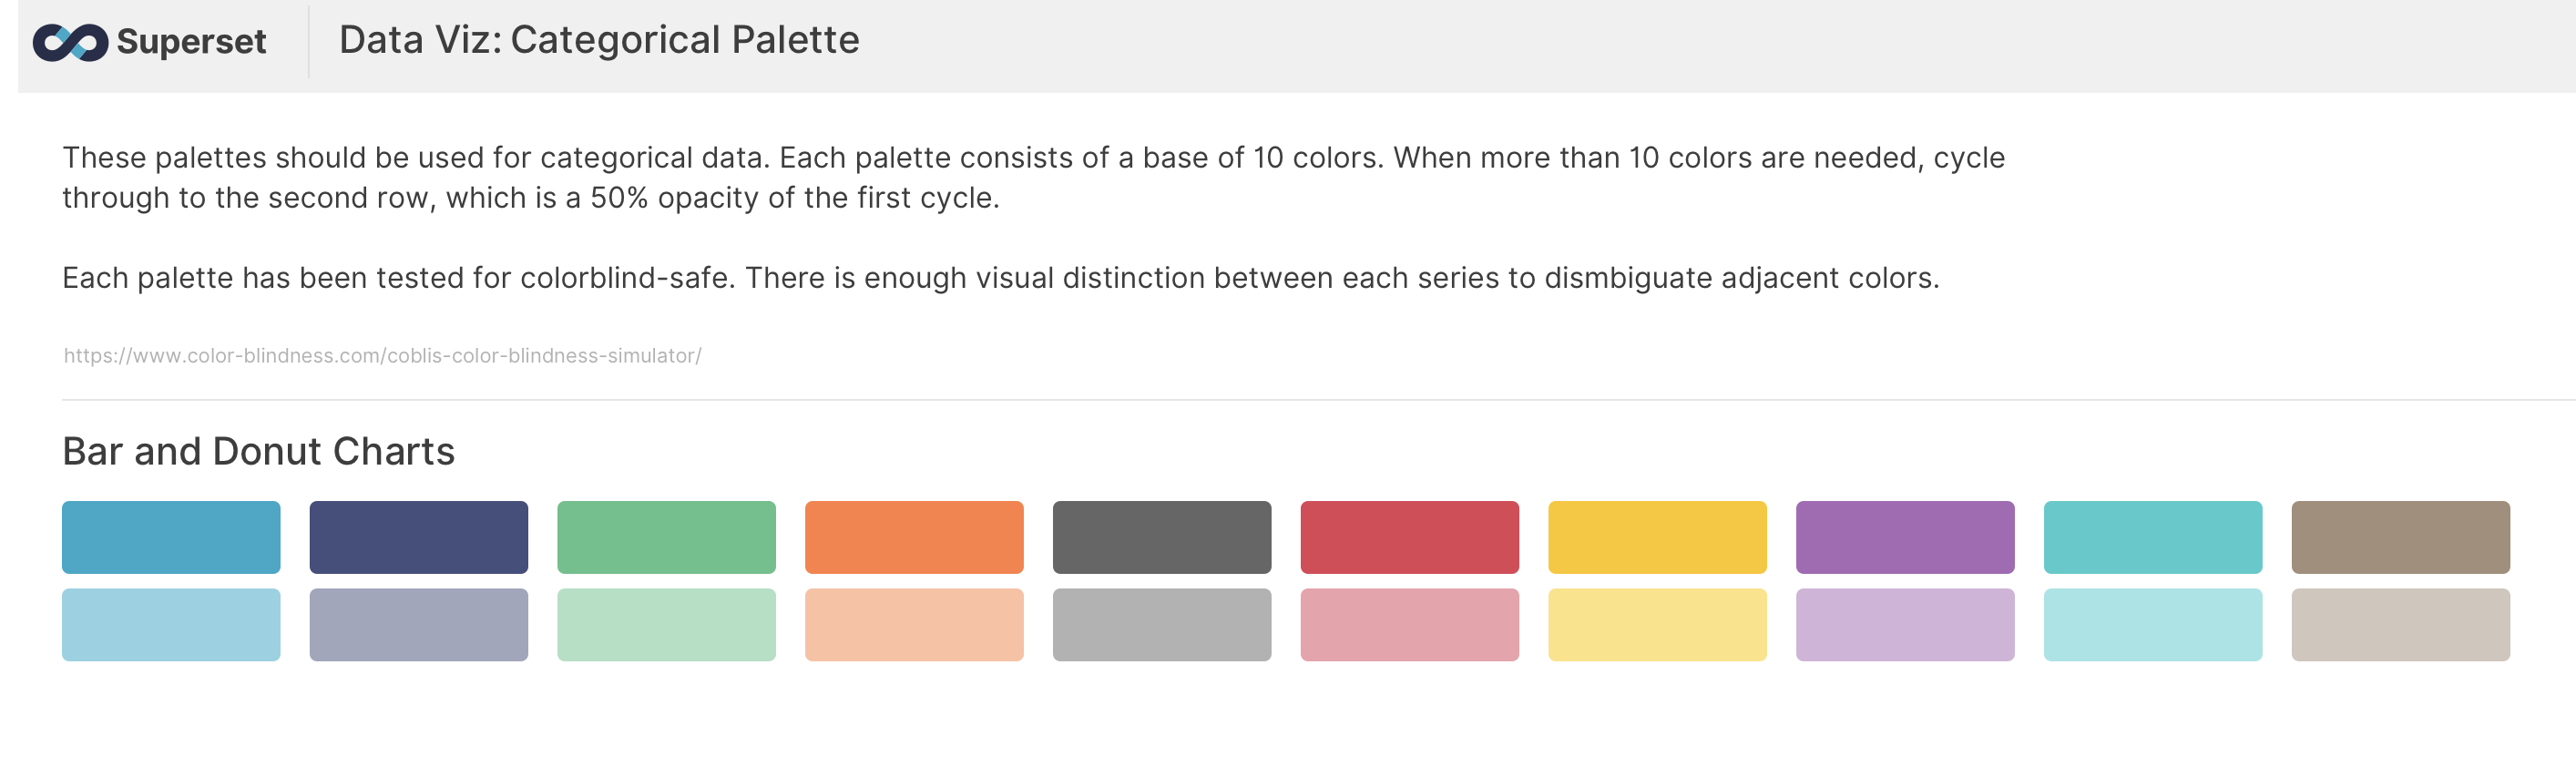The width and height of the screenshot is (2576, 767).
Task: Choose the pale pink swatch in the second row
Action: click(x=1410, y=625)
